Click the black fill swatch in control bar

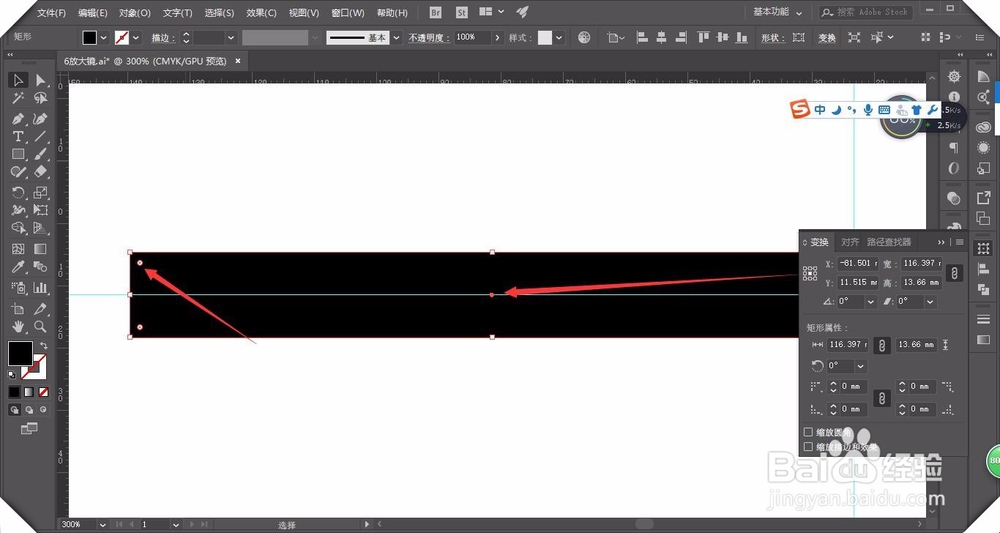pos(90,38)
